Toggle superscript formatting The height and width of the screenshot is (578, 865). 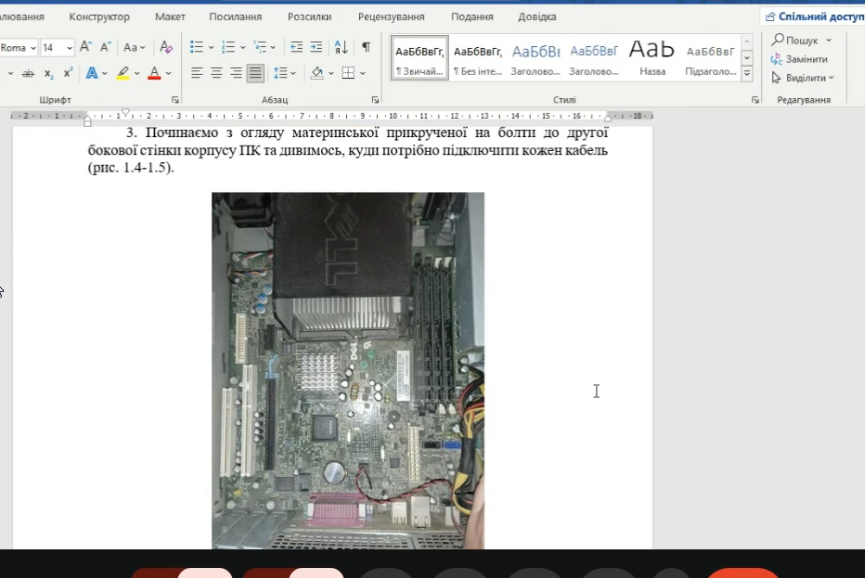point(68,73)
